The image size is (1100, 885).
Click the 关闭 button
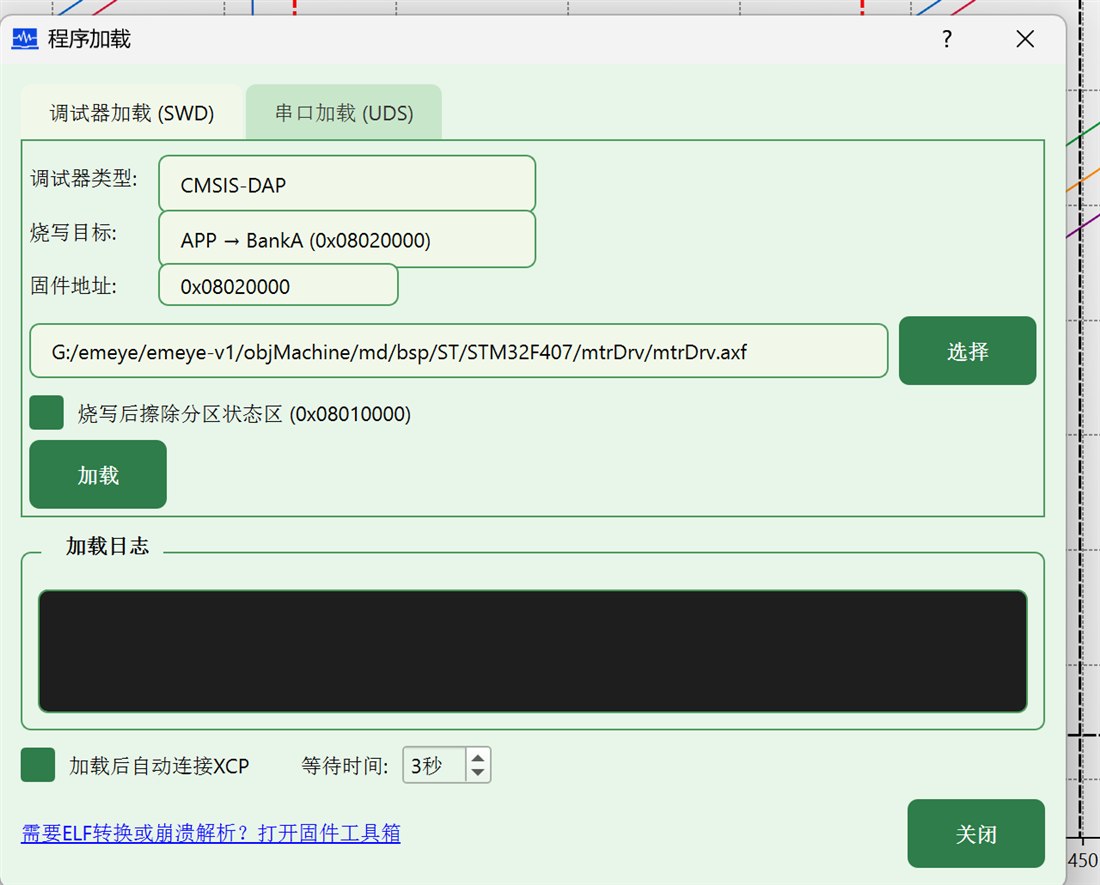click(x=976, y=834)
